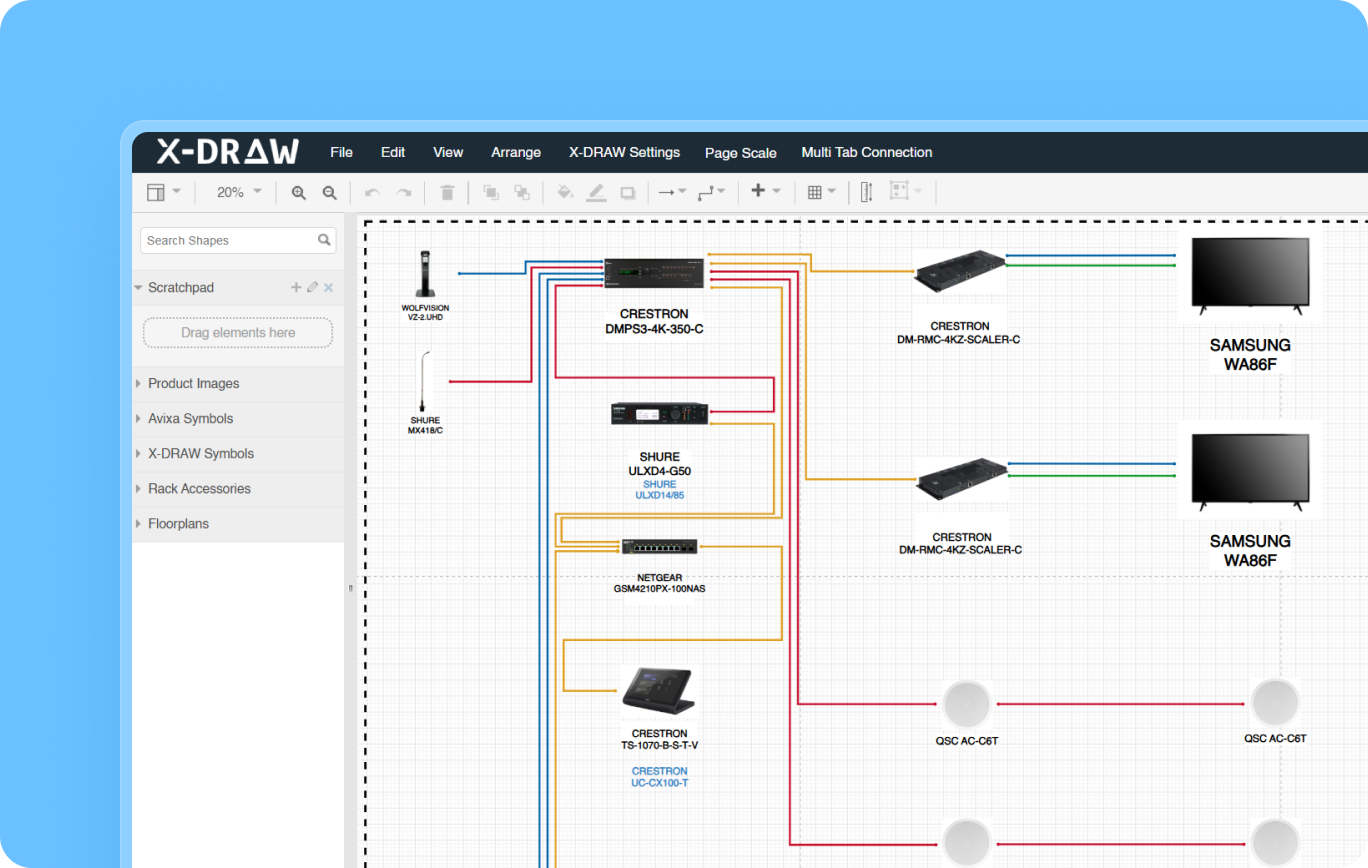Screen dimensions: 1368x868
Task: Pick a line color with pencil icon
Action: coord(596,192)
